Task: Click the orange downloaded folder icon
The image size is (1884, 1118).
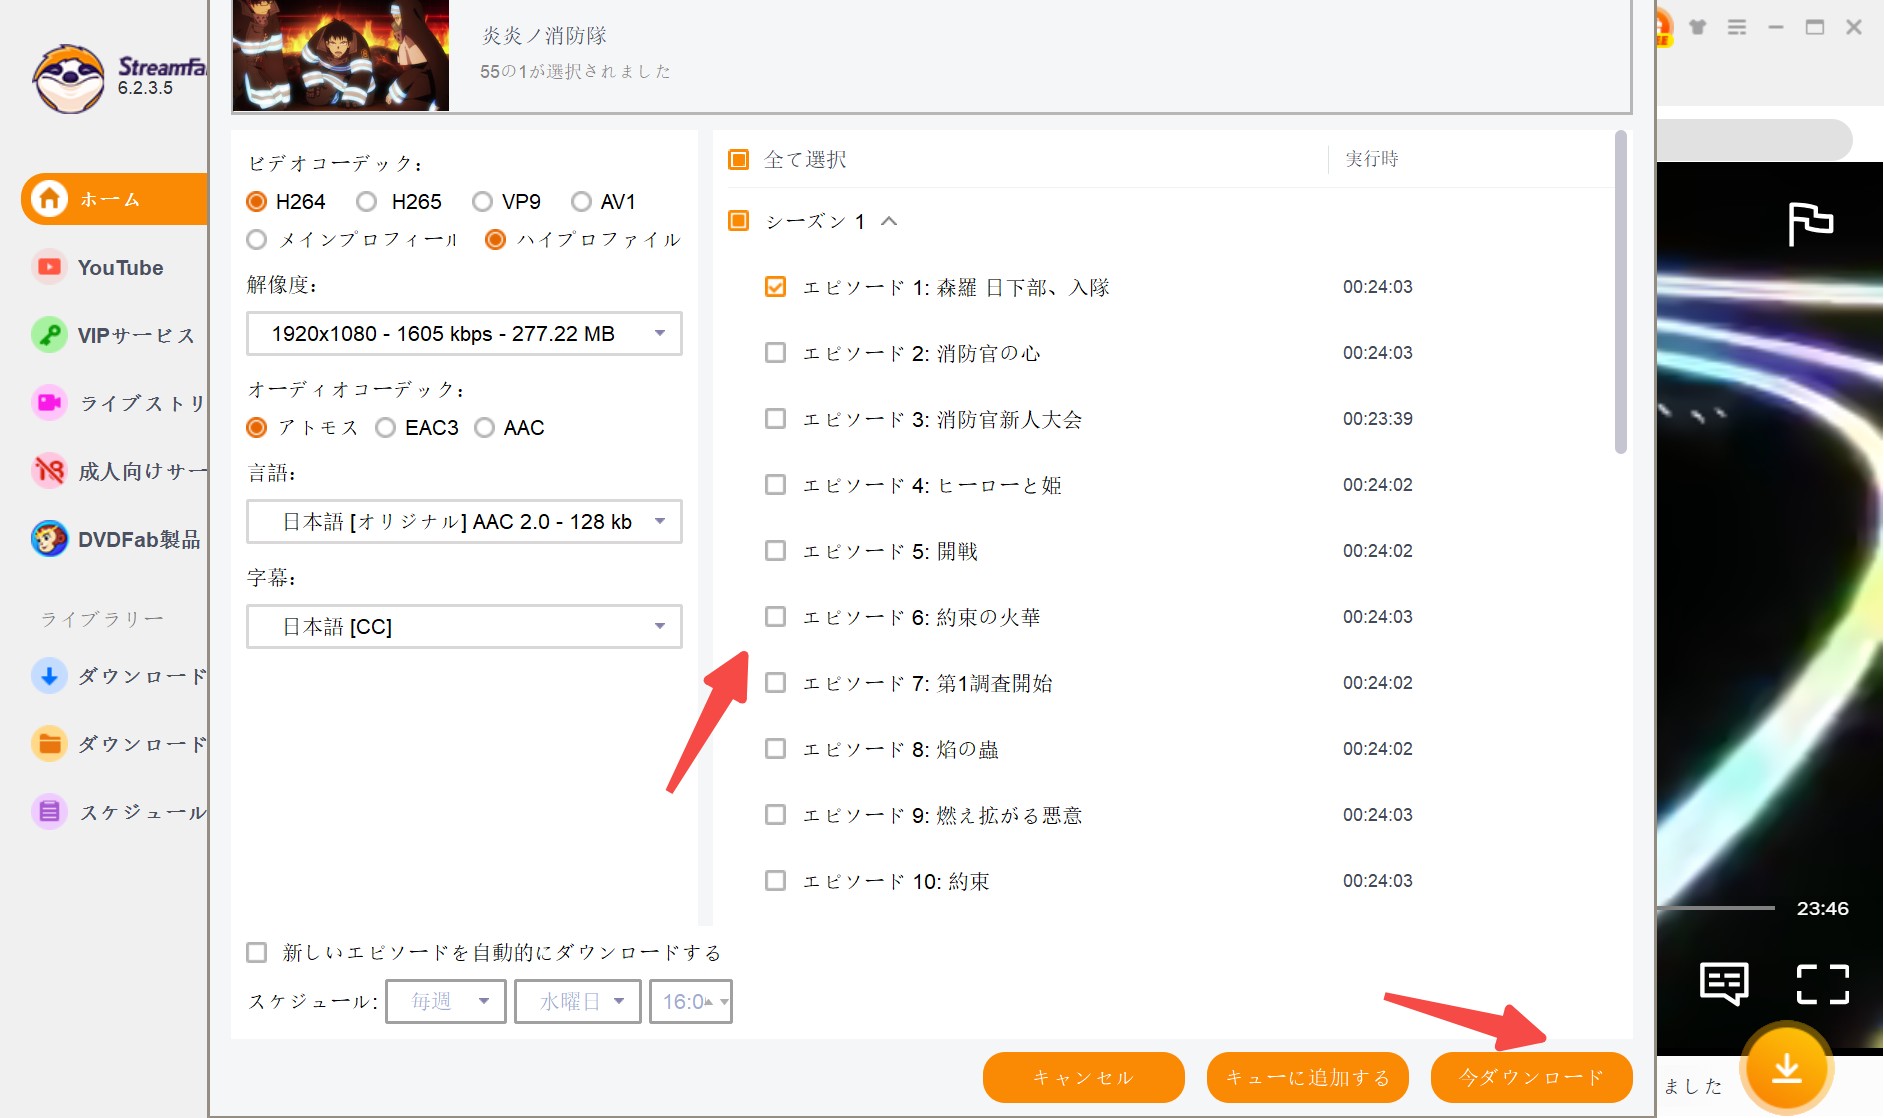Action: (49, 743)
